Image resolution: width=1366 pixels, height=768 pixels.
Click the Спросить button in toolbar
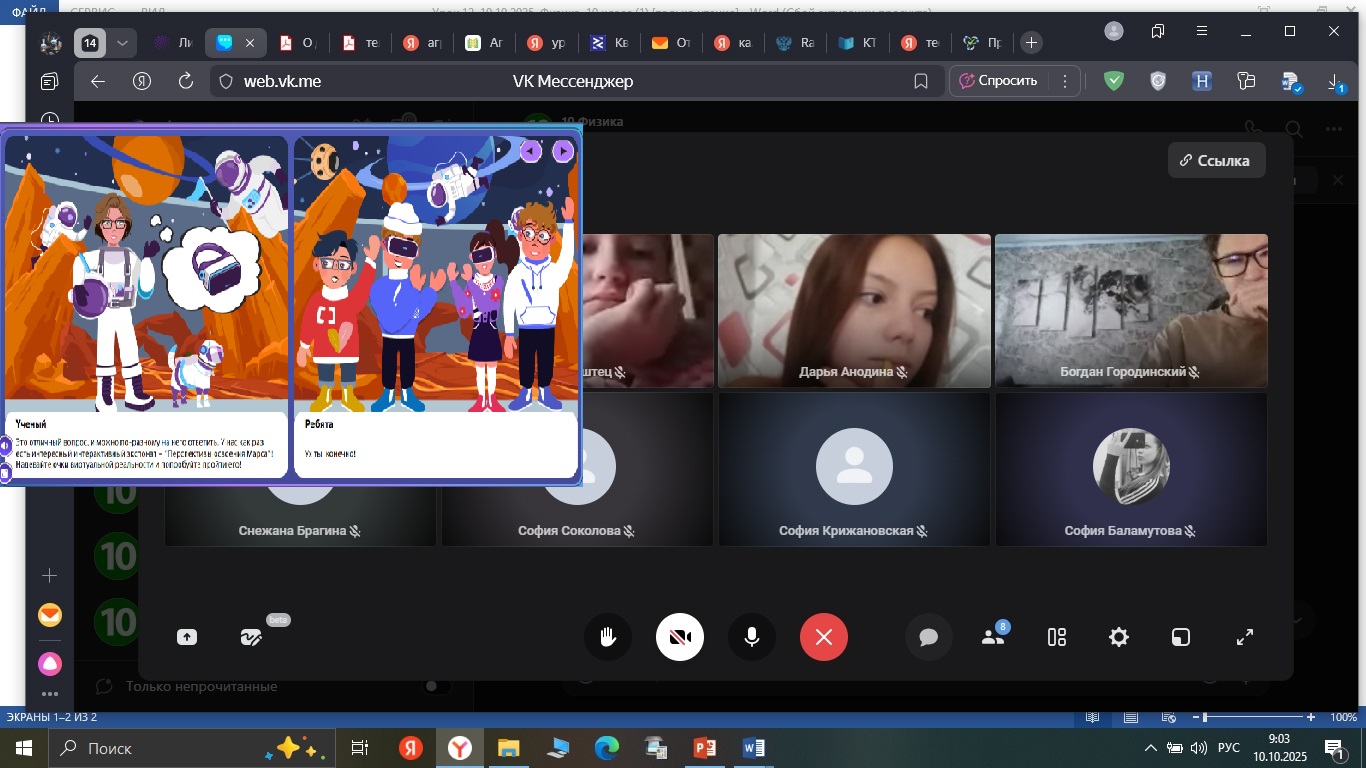tap(998, 81)
